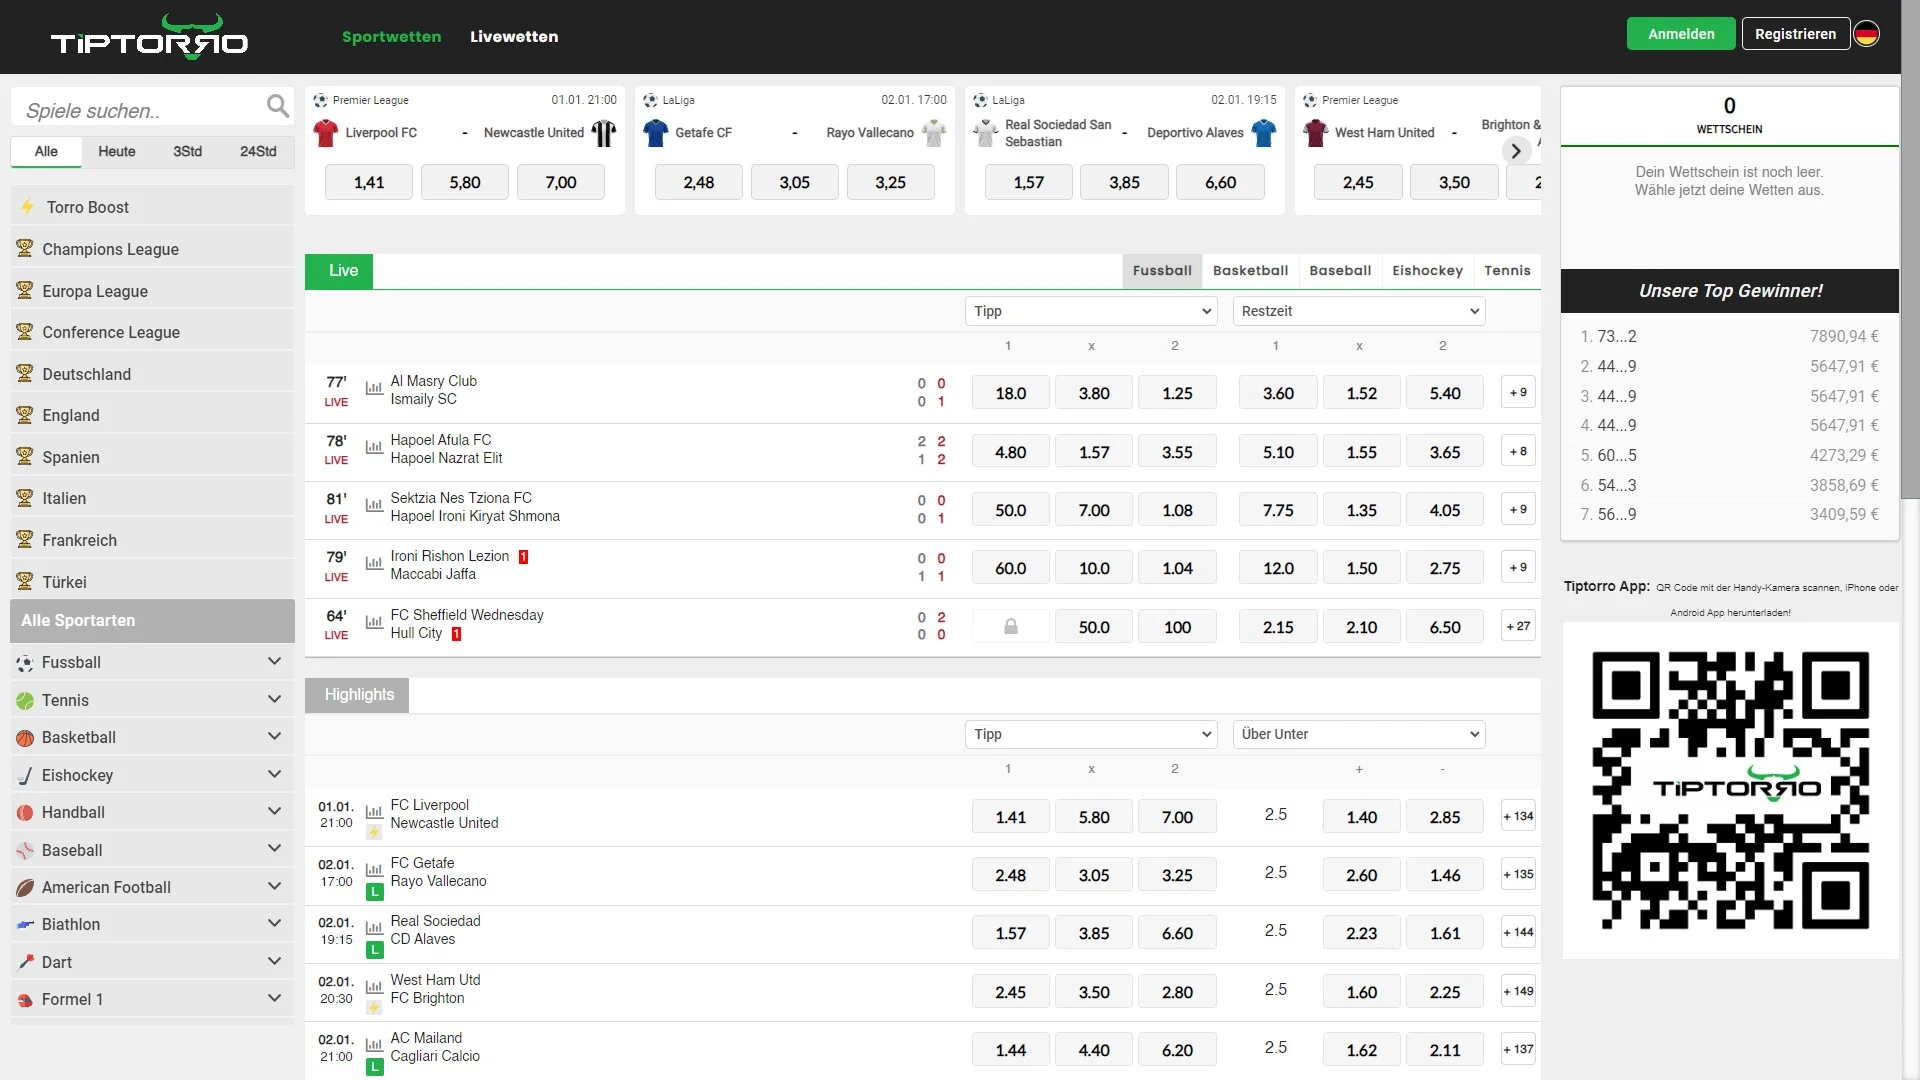Toggle the Livewetten navigation item

pyautogui.click(x=514, y=36)
